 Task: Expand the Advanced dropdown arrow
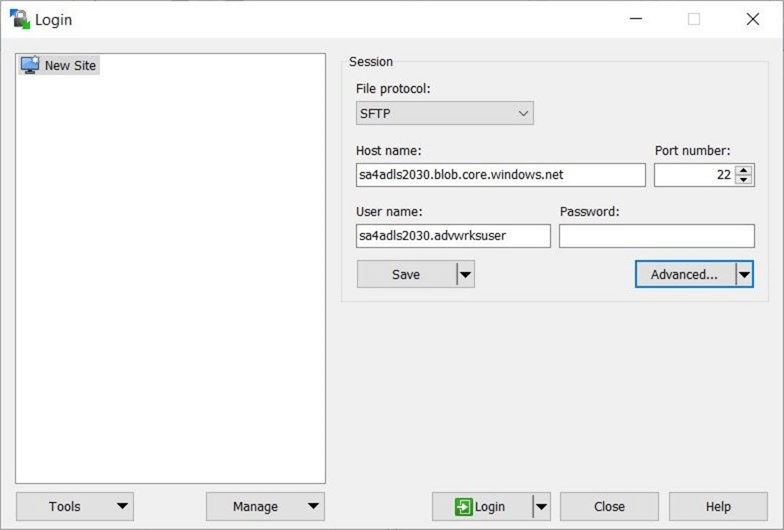[x=744, y=274]
